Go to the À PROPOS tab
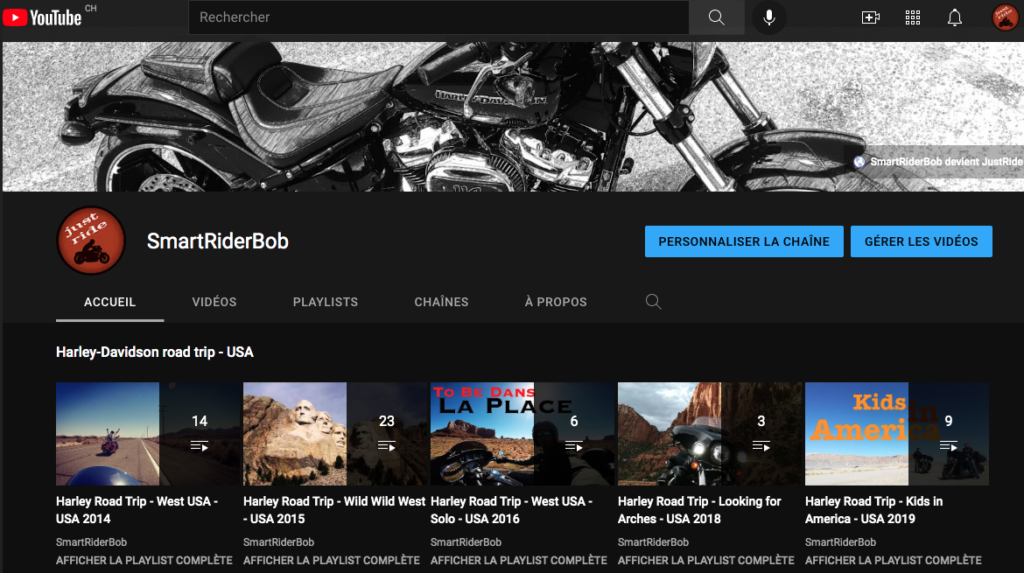 click(556, 302)
